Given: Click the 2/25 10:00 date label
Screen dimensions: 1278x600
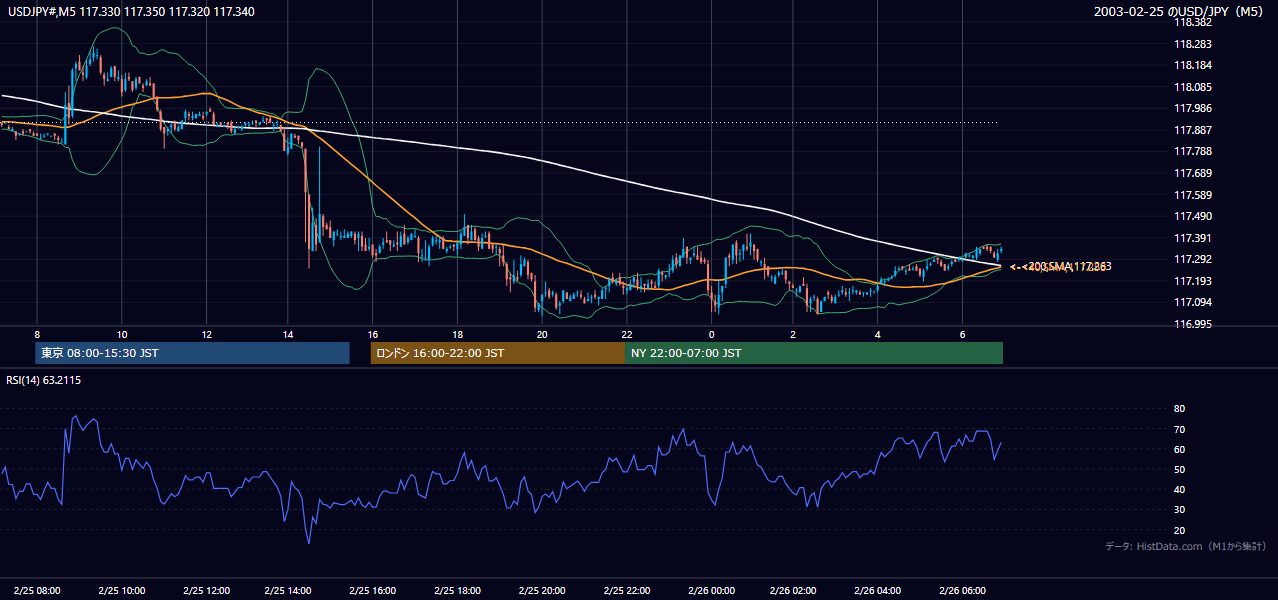Looking at the screenshot, I should (x=121, y=590).
